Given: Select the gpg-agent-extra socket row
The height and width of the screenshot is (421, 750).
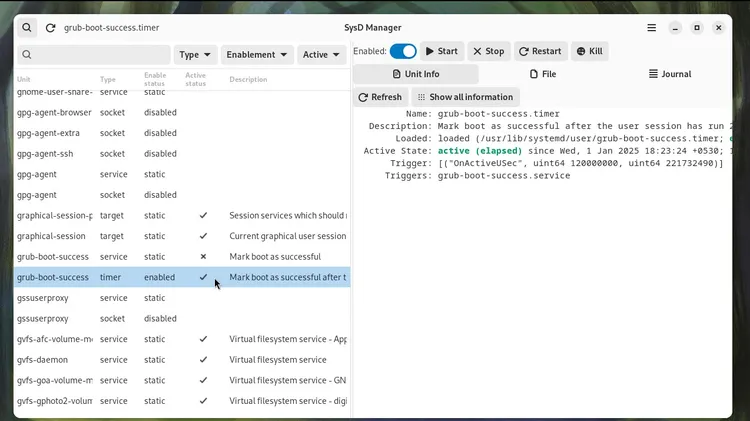Looking at the screenshot, I should [x=182, y=133].
